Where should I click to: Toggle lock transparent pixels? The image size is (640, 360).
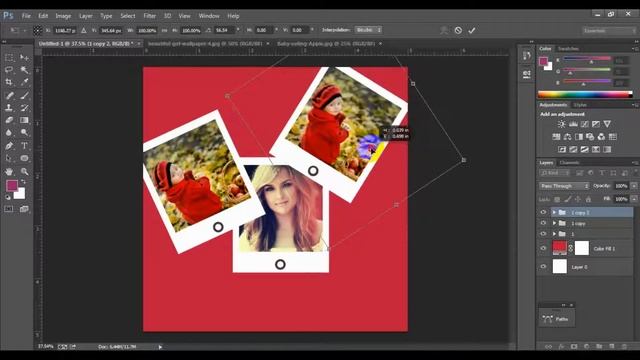point(557,200)
